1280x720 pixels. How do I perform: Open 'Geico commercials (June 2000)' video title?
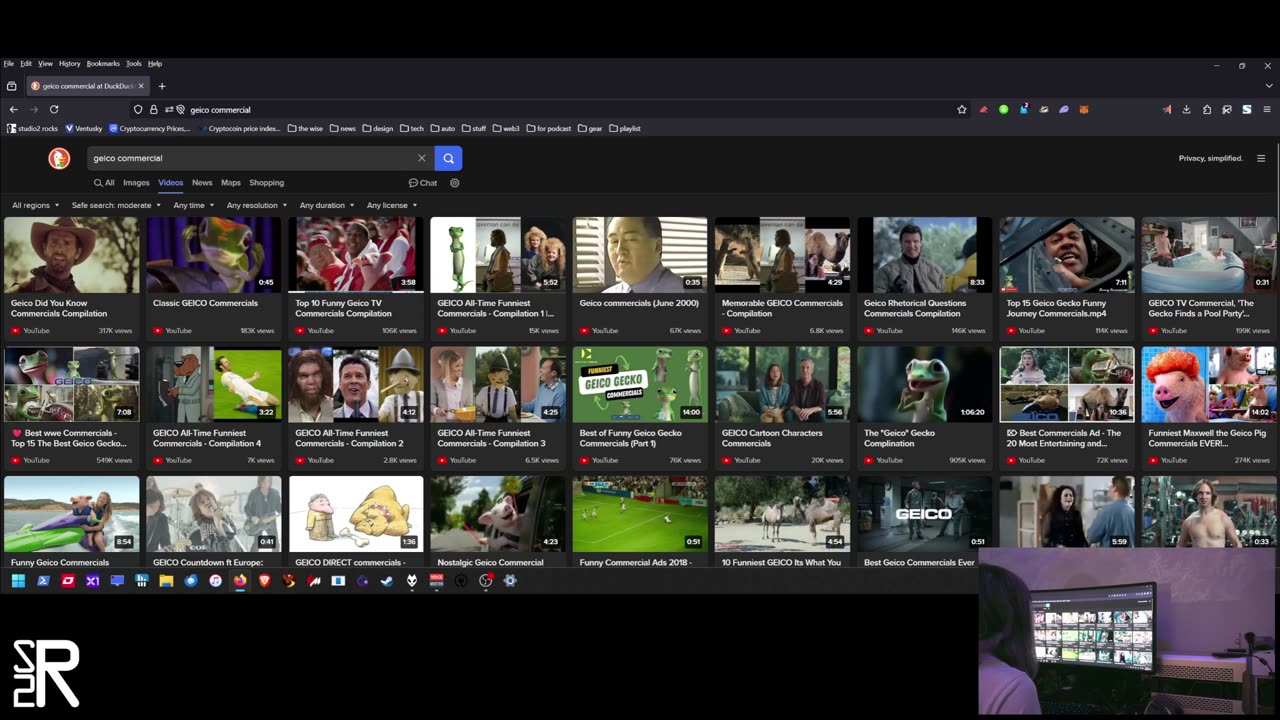[x=639, y=303]
